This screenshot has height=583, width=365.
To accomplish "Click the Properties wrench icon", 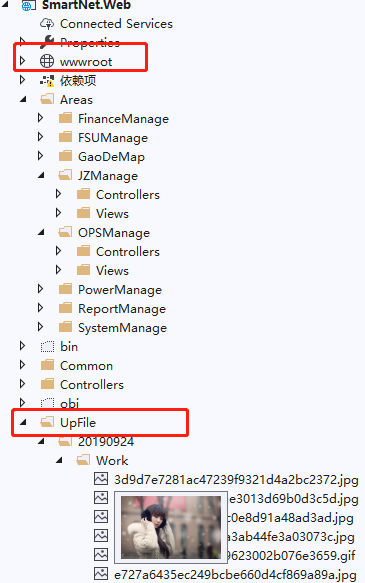I will 47,42.
